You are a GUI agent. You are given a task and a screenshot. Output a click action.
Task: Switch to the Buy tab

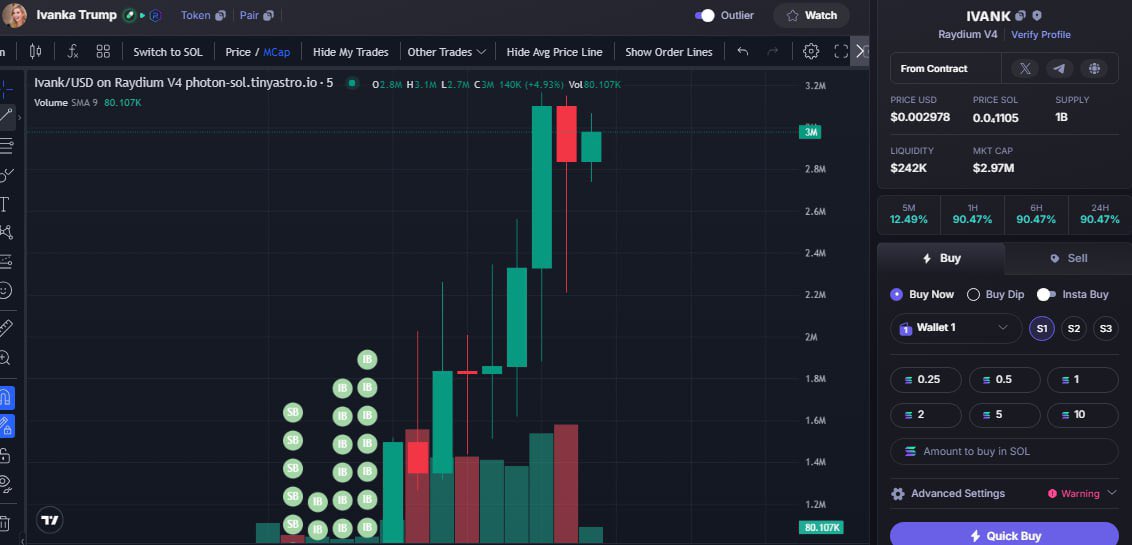(x=941, y=258)
